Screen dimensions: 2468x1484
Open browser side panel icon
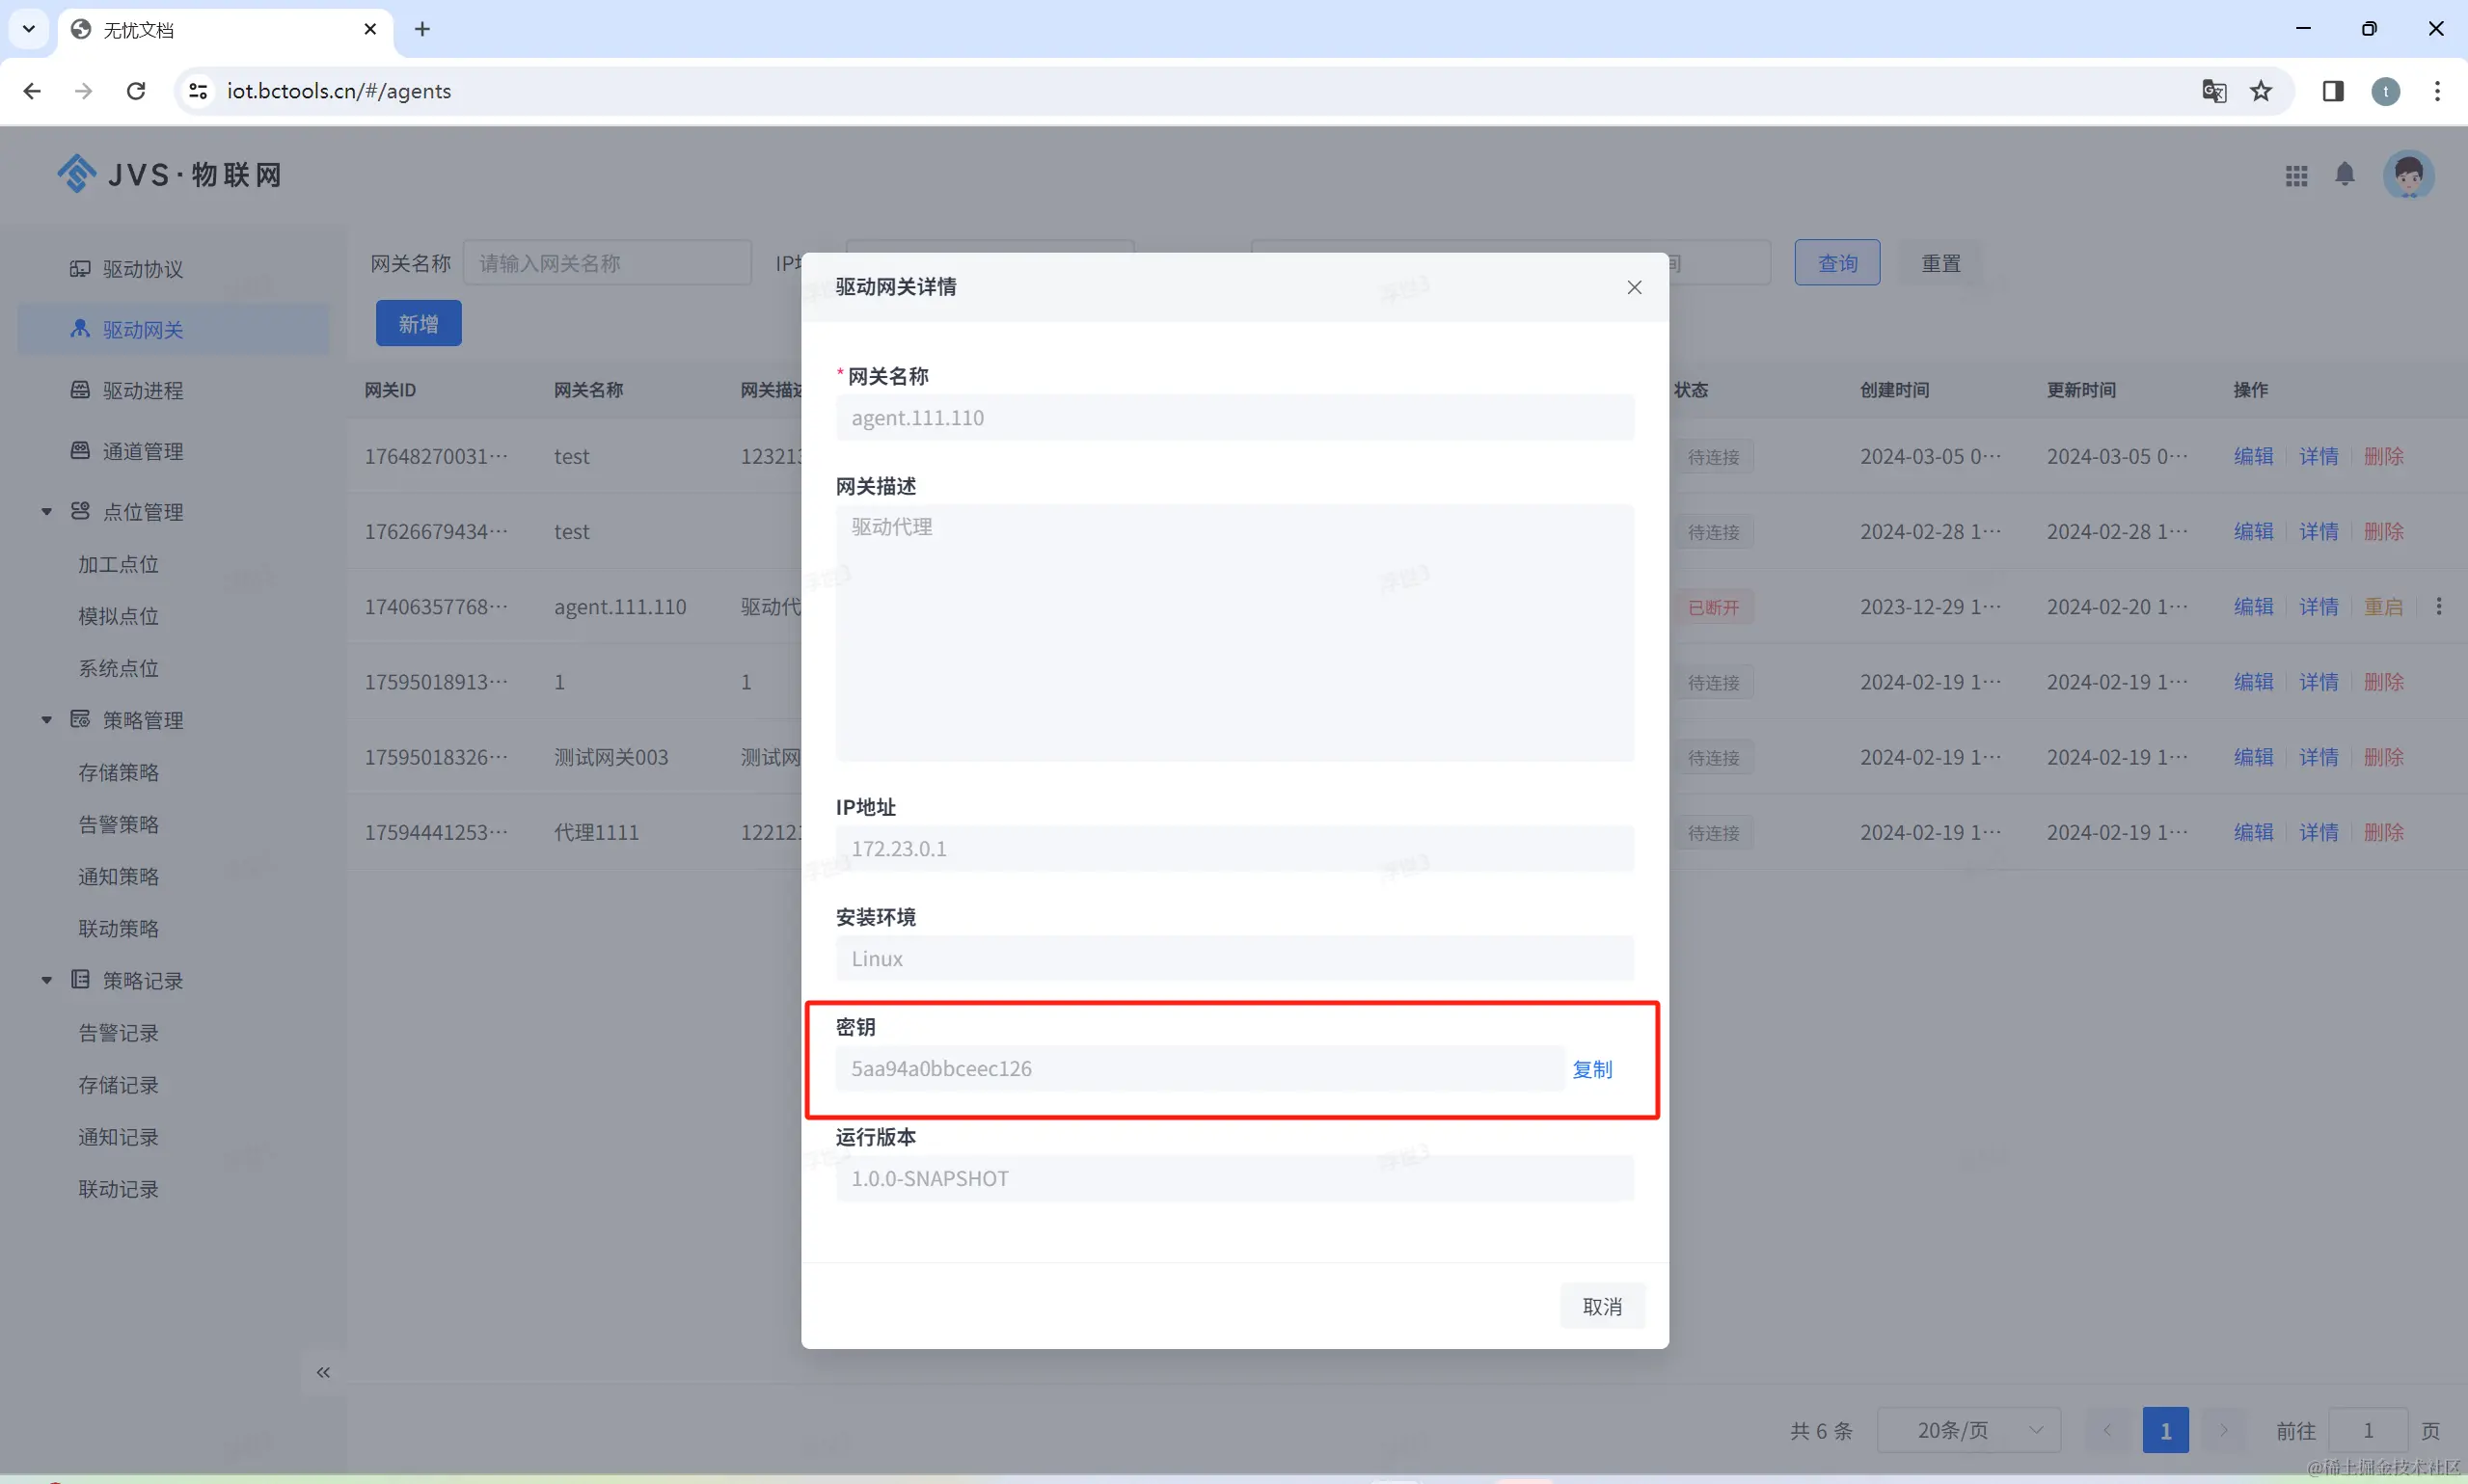tap(2333, 91)
